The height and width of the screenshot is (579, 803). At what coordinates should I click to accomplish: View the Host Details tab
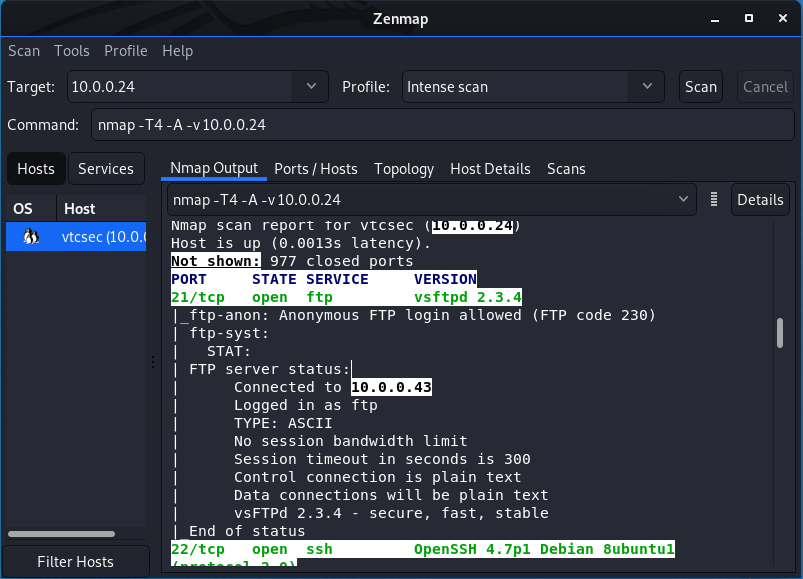(490, 169)
